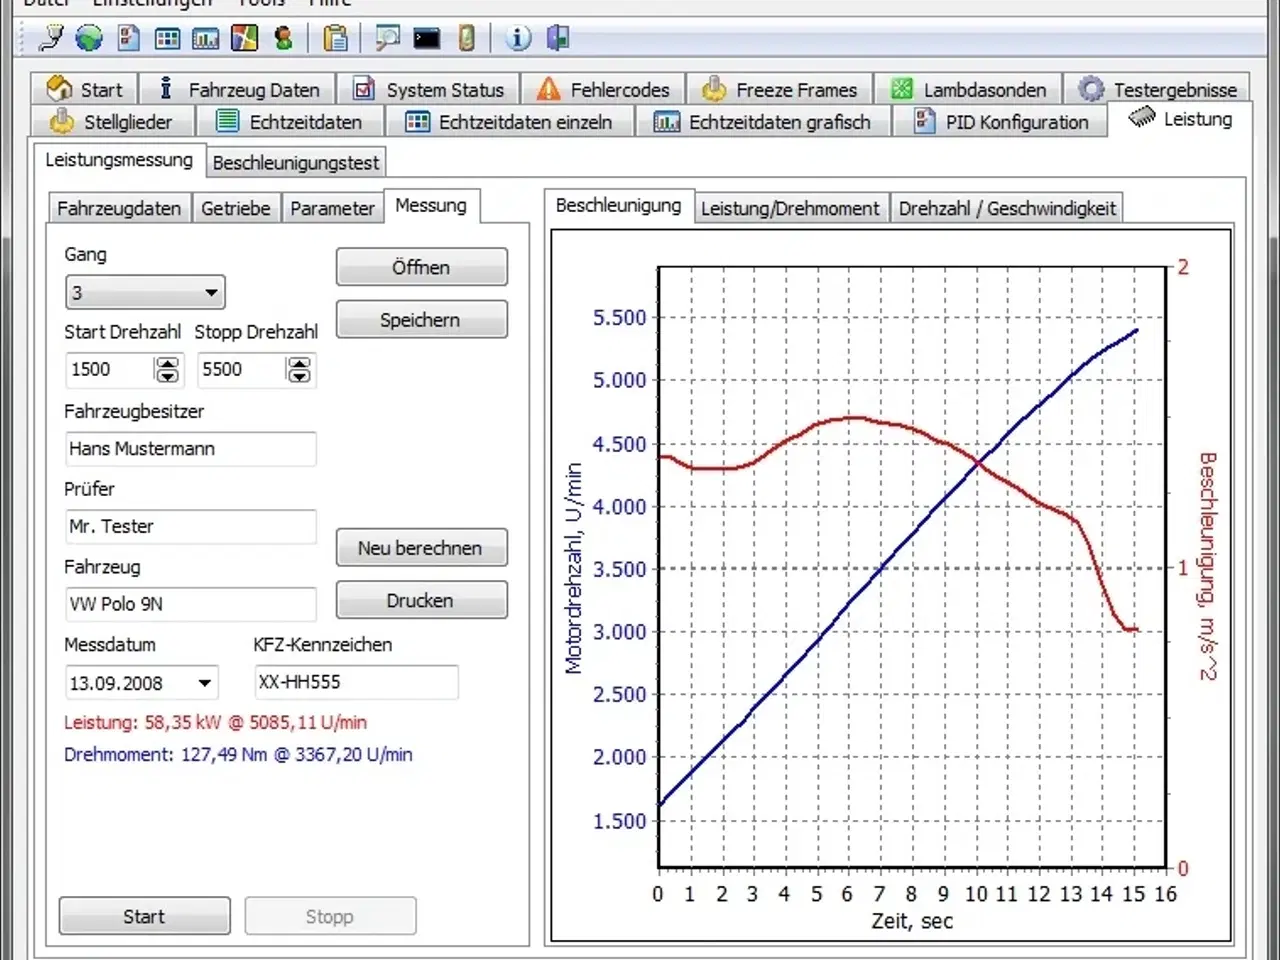
Task: Select the Leistung tab
Action: click(x=1180, y=119)
